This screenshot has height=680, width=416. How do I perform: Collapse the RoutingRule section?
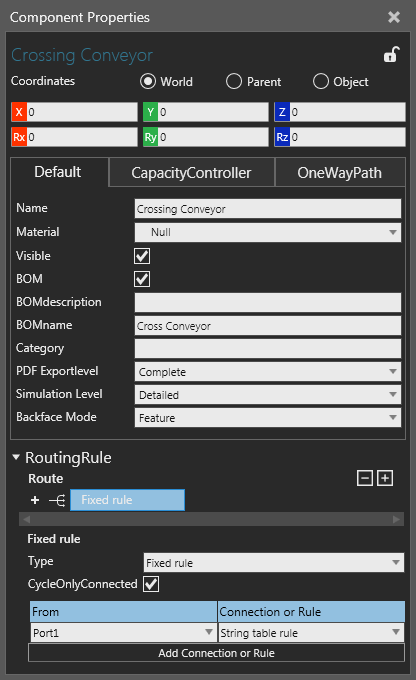point(16,457)
